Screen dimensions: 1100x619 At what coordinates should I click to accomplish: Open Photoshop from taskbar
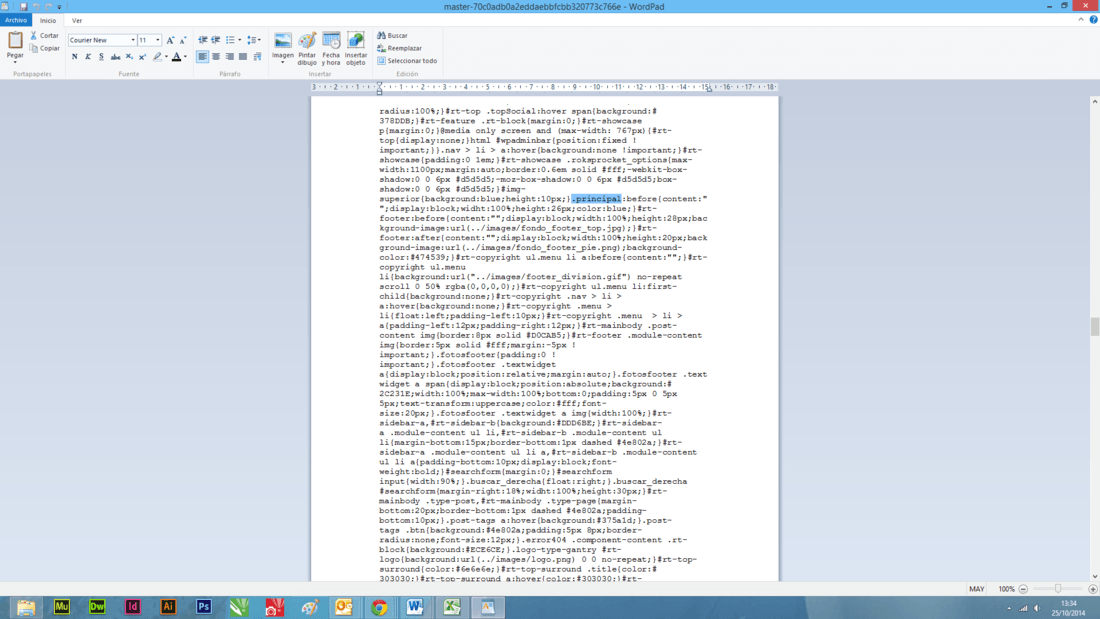(203, 607)
